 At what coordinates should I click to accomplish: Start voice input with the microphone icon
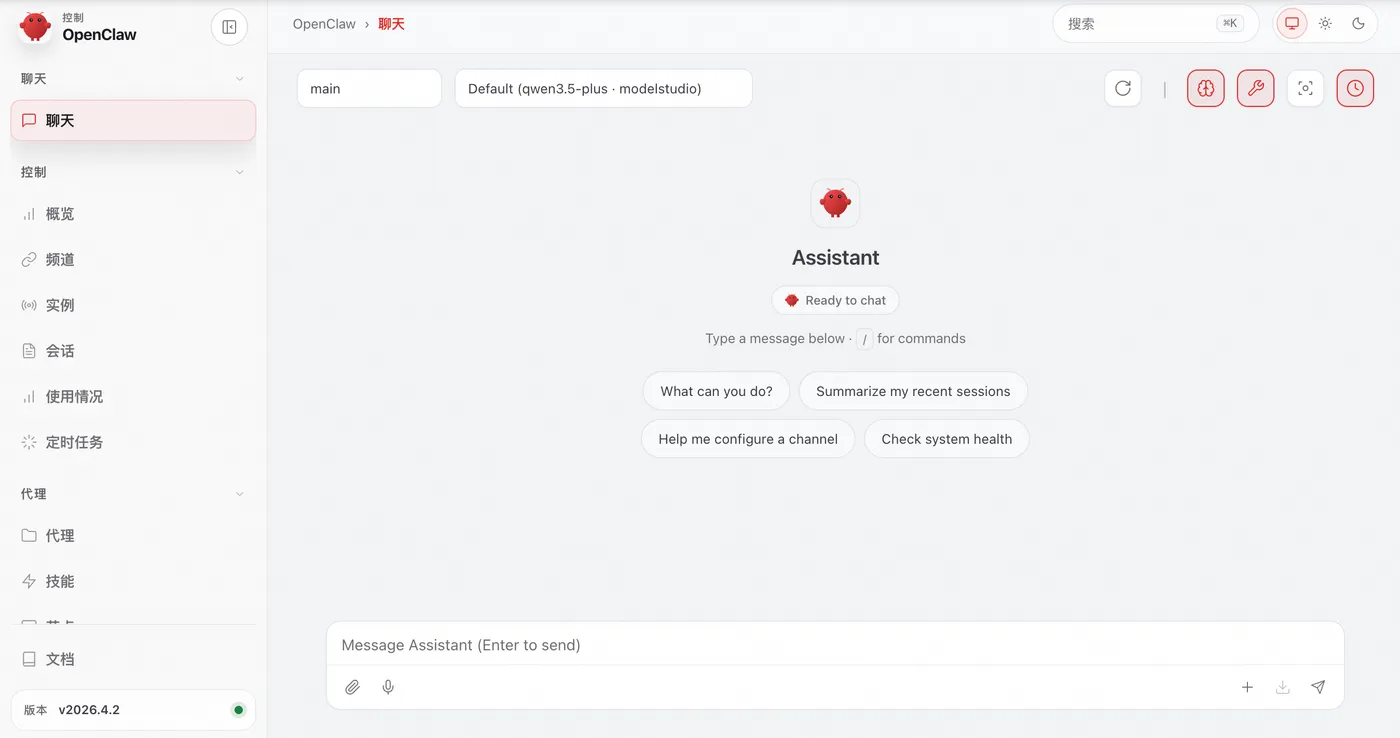point(388,688)
